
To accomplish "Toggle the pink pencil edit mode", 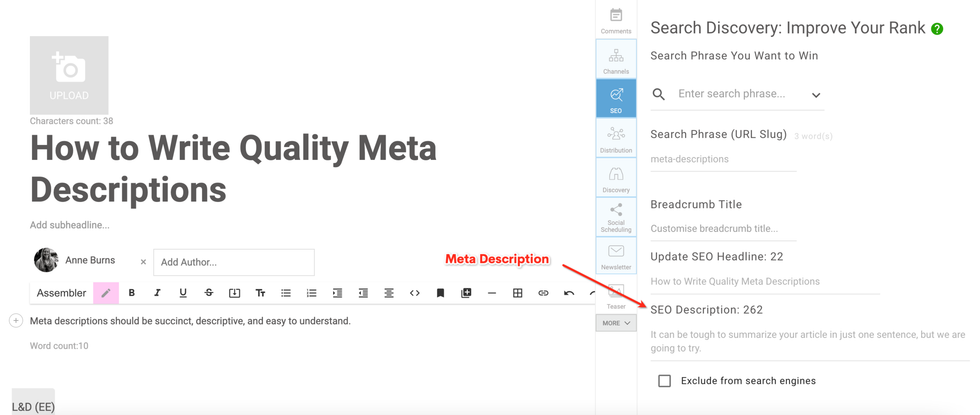I will (106, 293).
